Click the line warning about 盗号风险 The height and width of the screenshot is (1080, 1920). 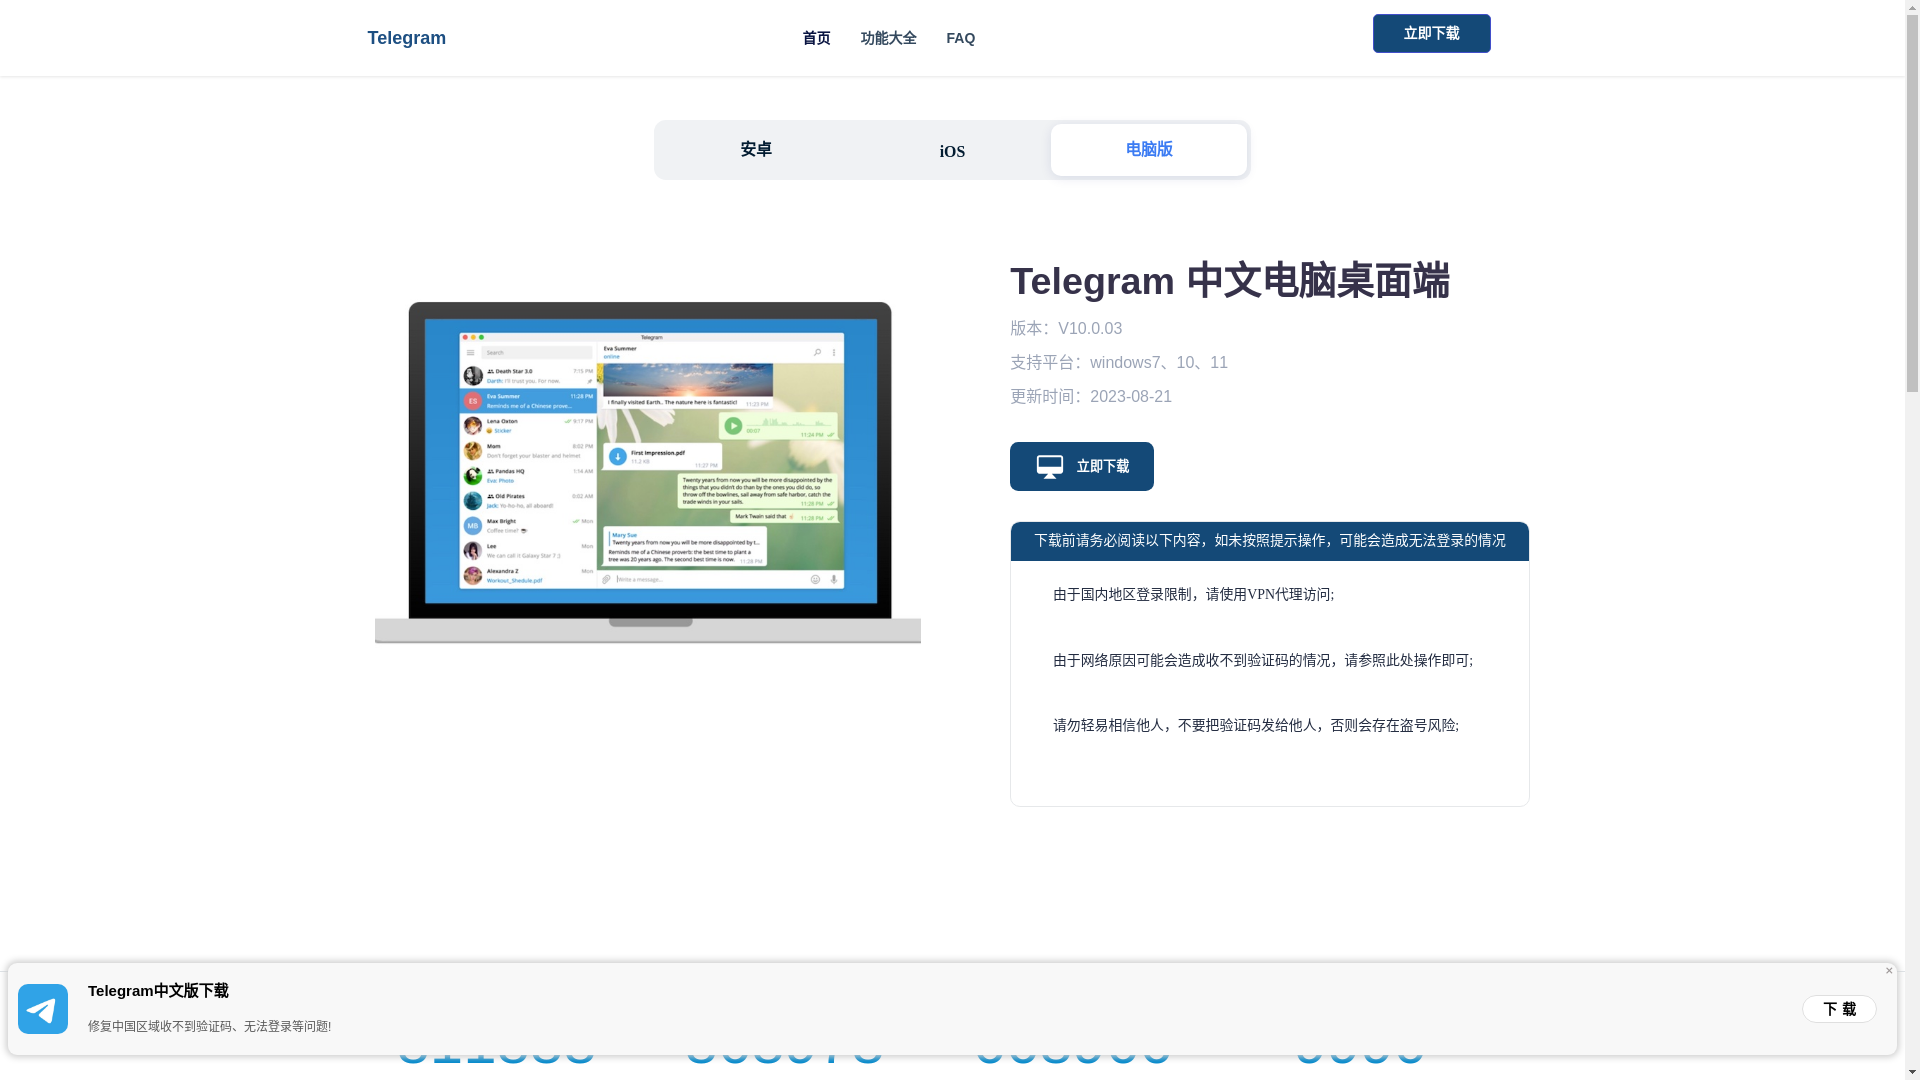coord(1256,726)
